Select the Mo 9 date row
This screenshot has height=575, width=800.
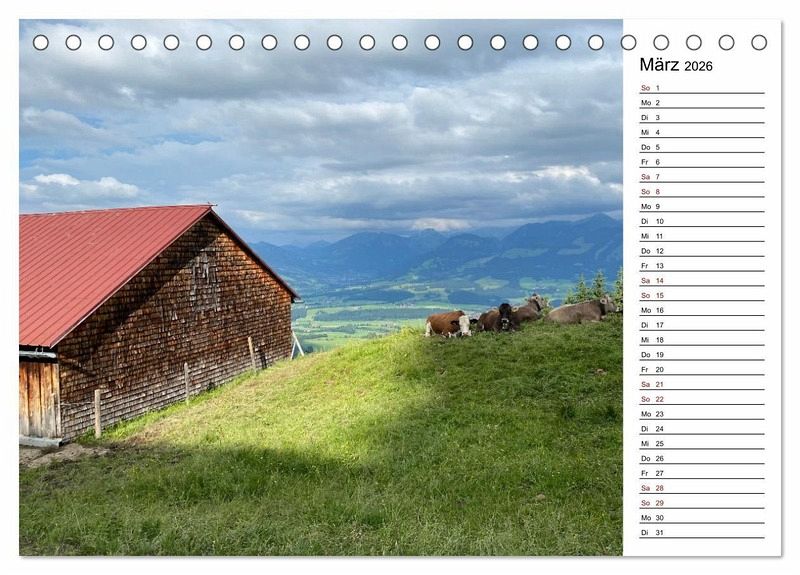tap(702, 206)
